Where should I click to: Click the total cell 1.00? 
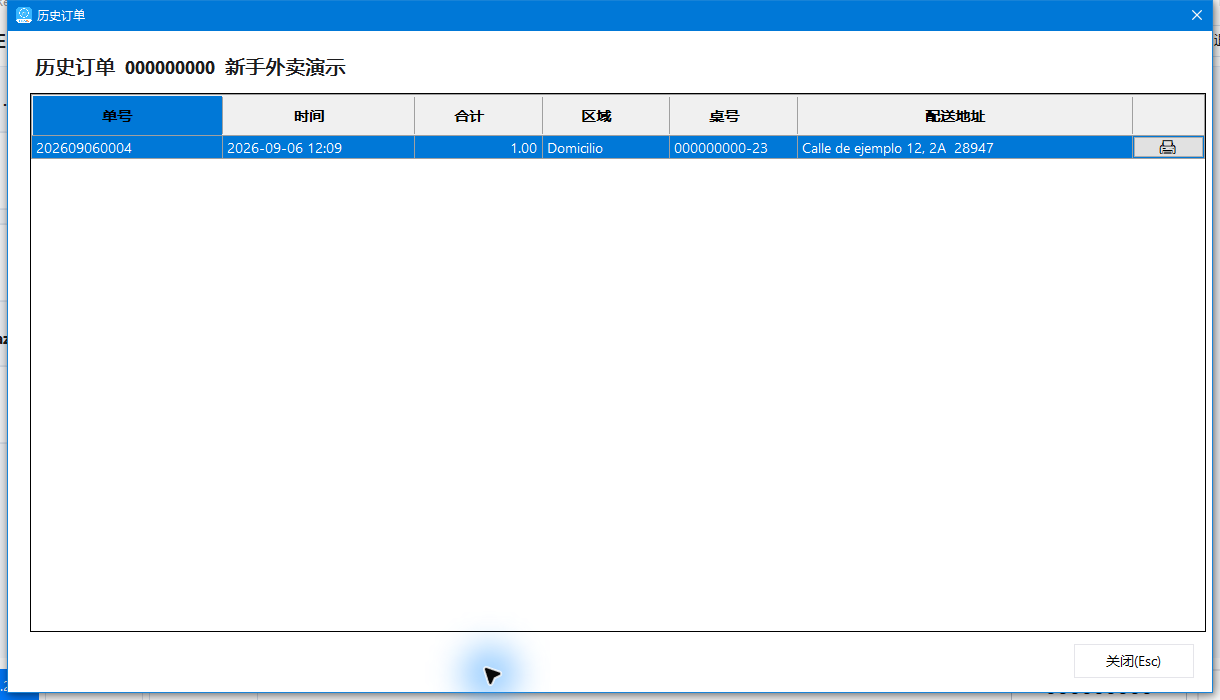478,148
